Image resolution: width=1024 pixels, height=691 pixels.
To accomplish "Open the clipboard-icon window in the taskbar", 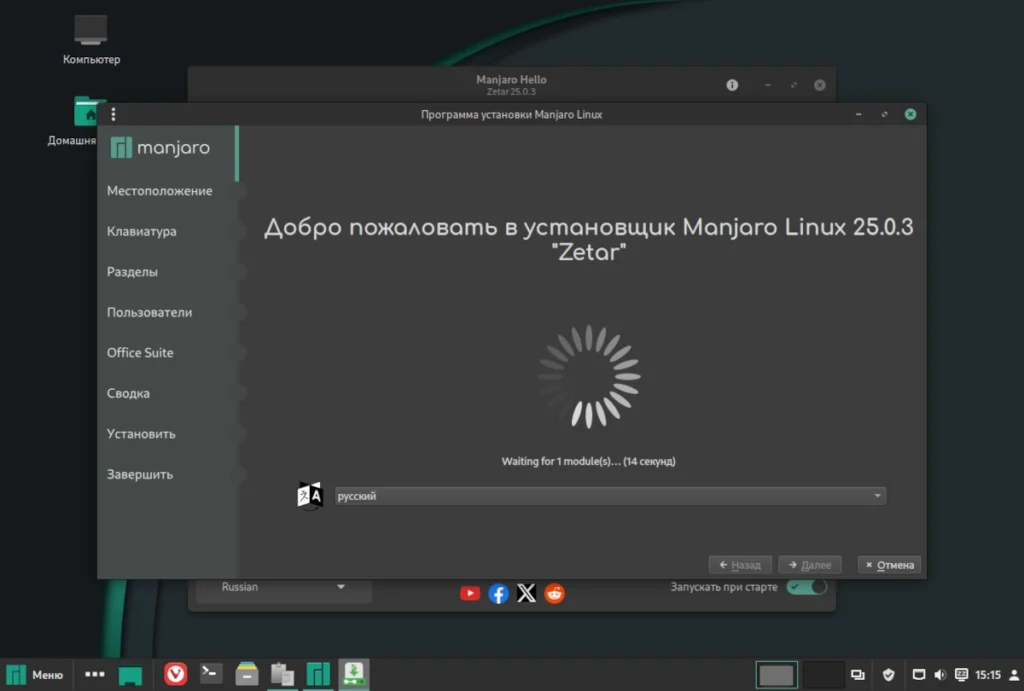I will pyautogui.click(x=282, y=675).
